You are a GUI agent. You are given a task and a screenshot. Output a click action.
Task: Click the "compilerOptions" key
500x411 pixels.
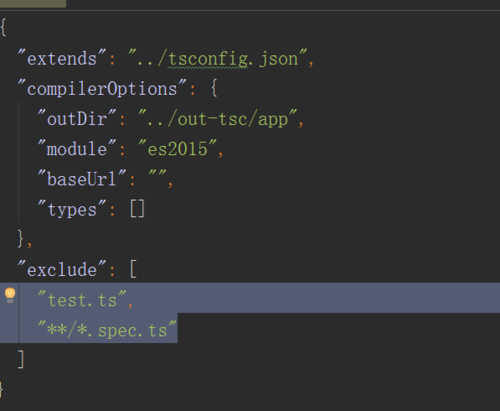click(102, 89)
